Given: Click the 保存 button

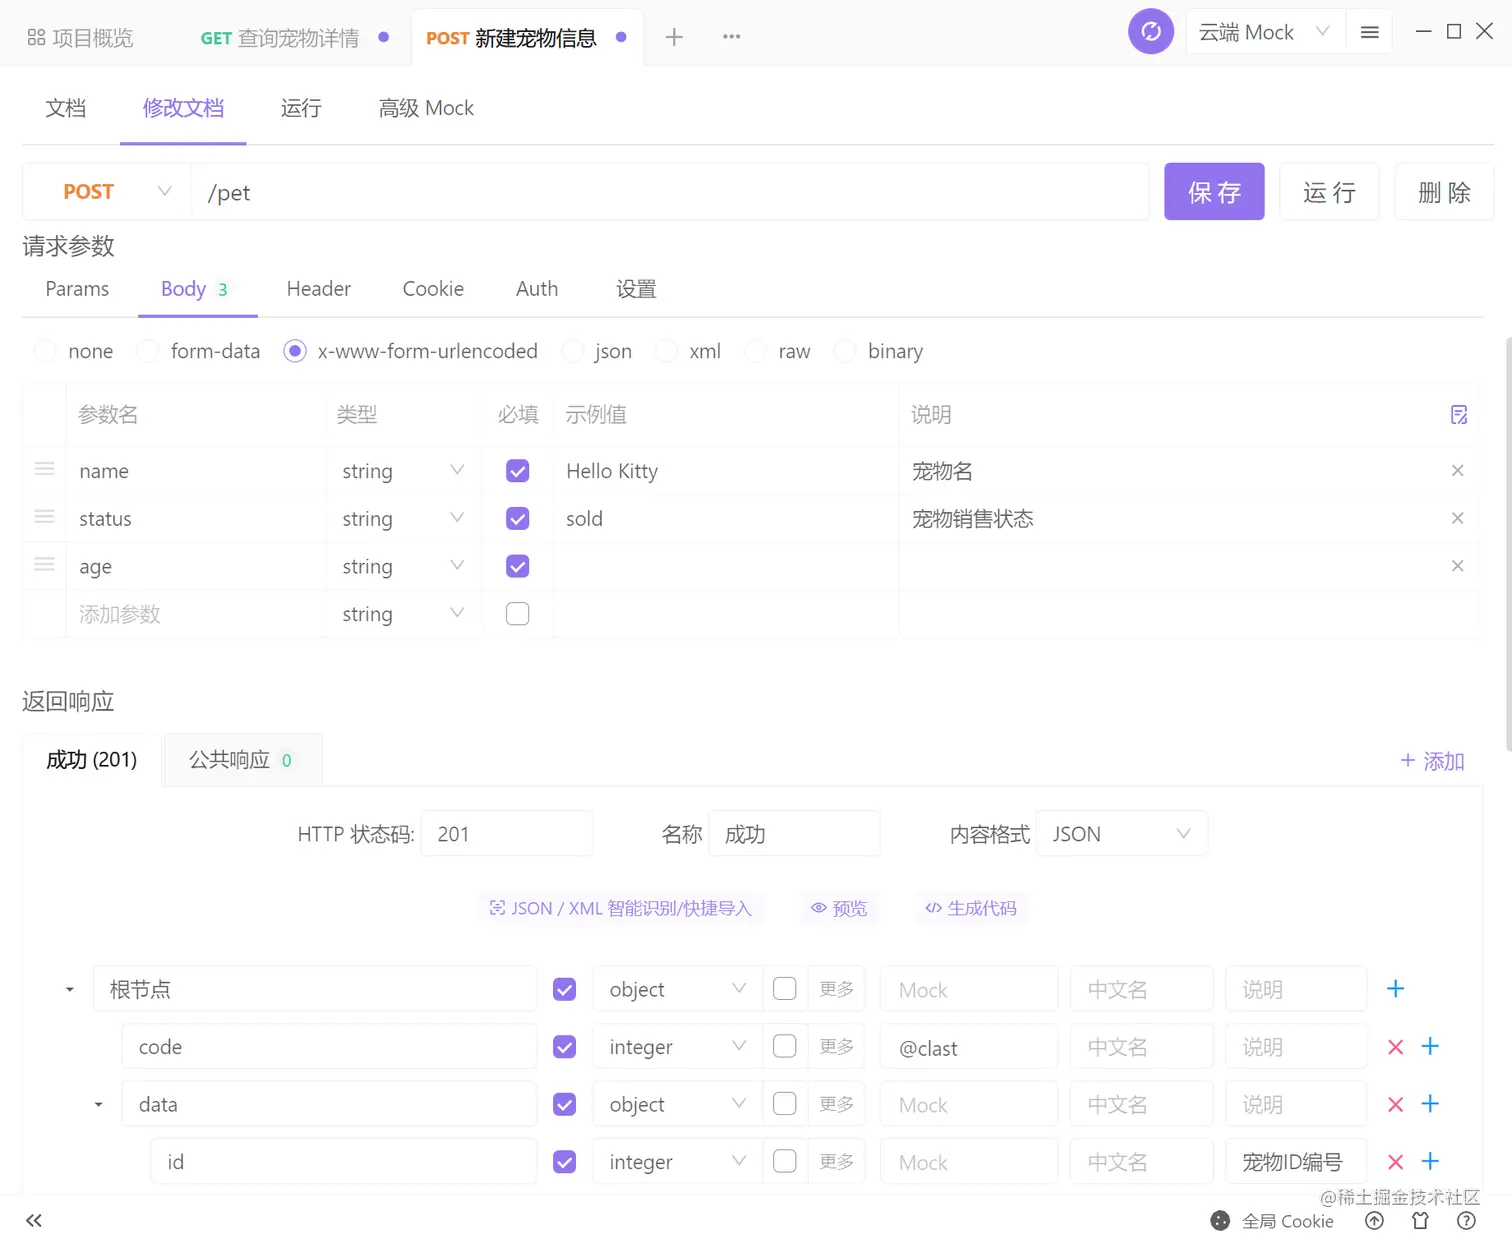Looking at the screenshot, I should (1214, 191).
